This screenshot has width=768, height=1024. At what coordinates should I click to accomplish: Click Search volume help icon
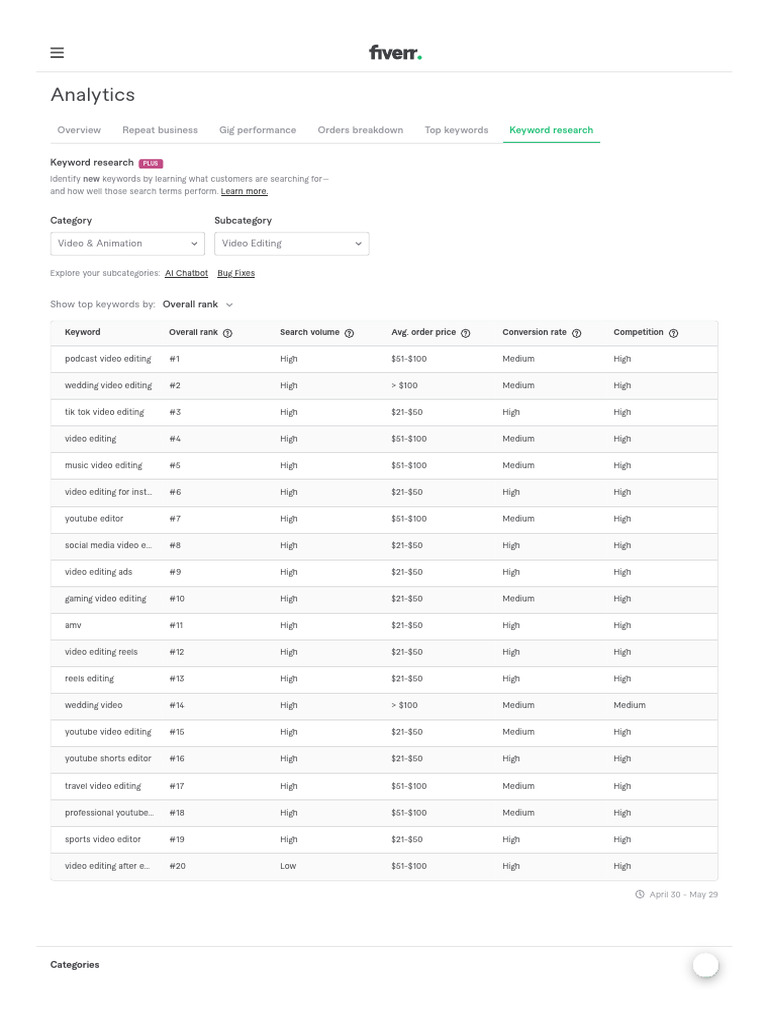point(349,333)
